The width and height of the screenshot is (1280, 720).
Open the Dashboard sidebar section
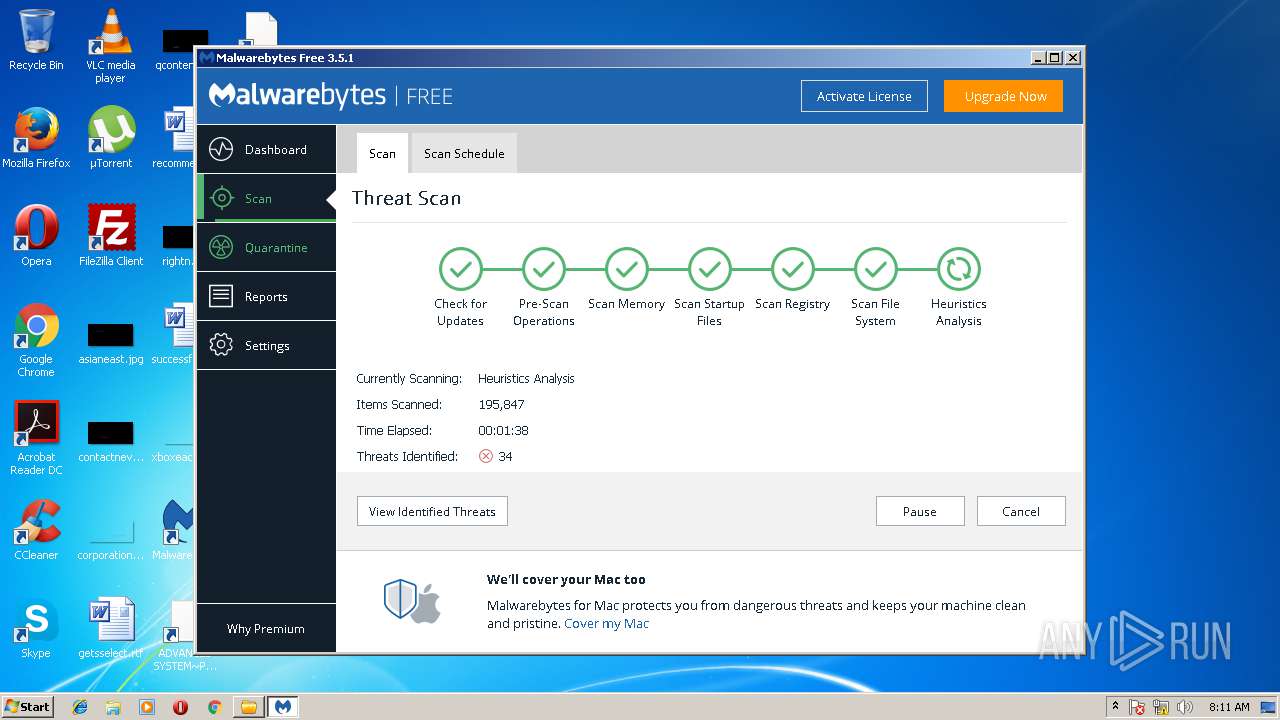tap(266, 150)
